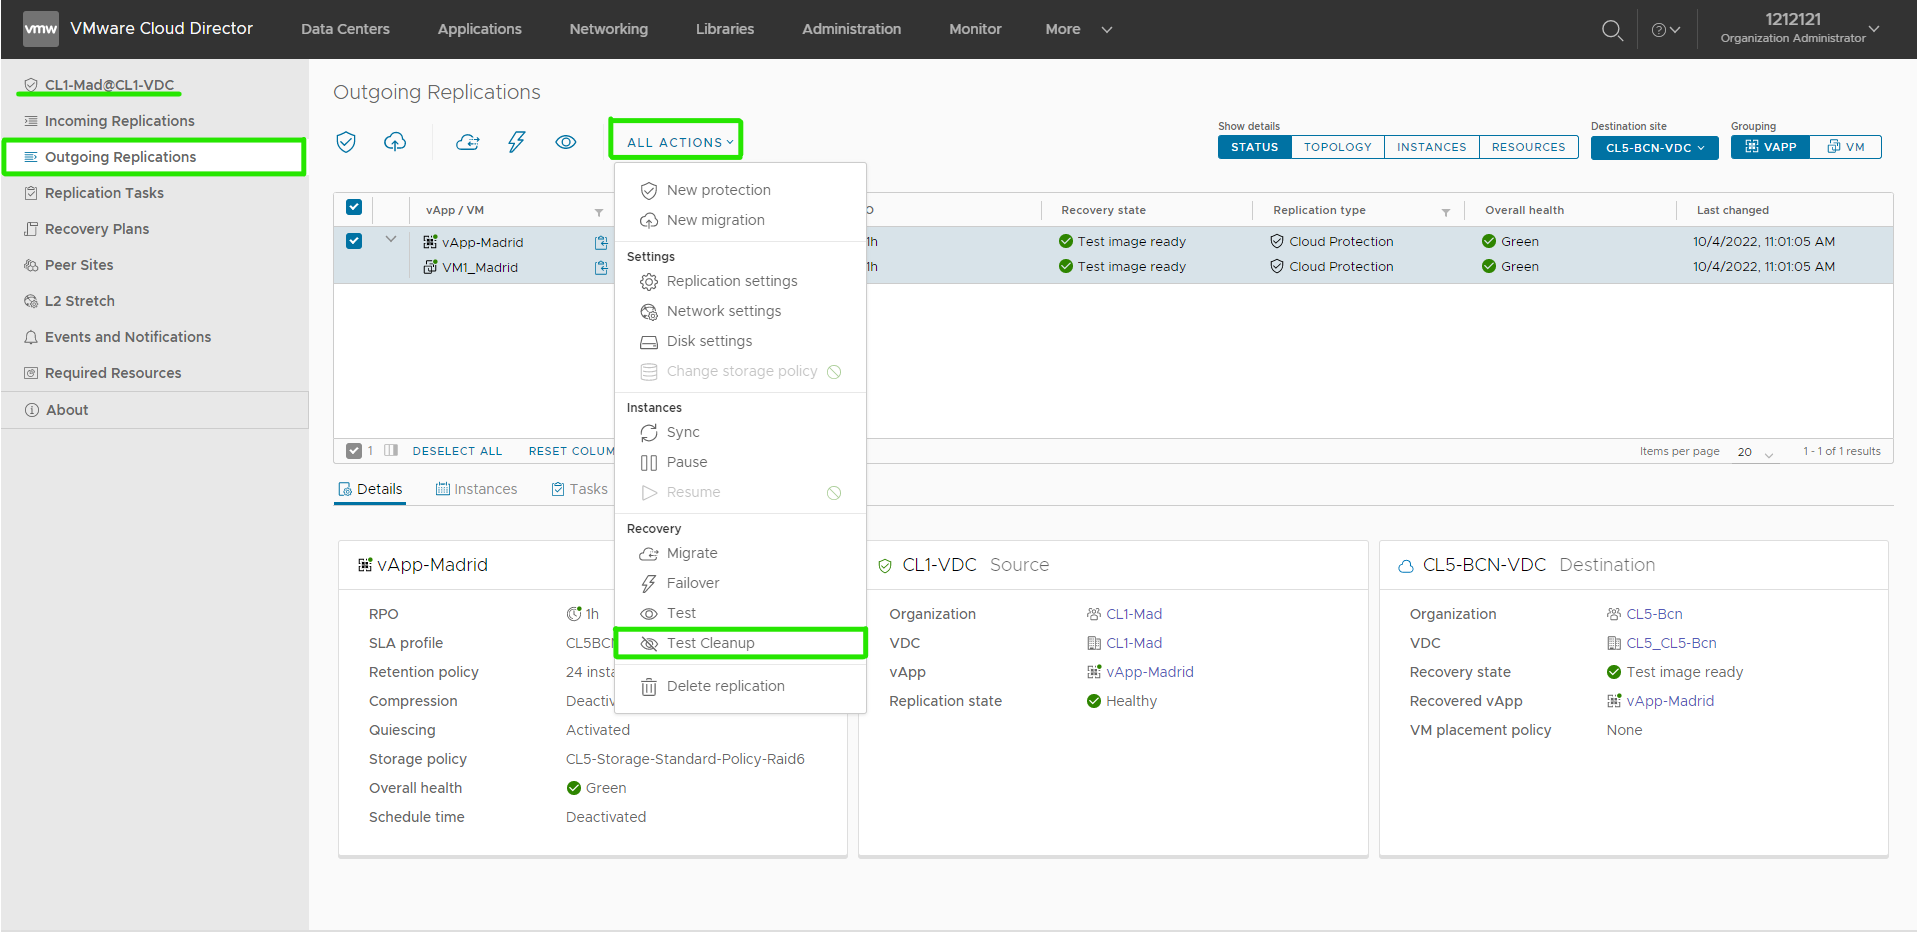The width and height of the screenshot is (1917, 932).
Task: Collapse the vApp-Madrid row expander
Action: point(391,239)
